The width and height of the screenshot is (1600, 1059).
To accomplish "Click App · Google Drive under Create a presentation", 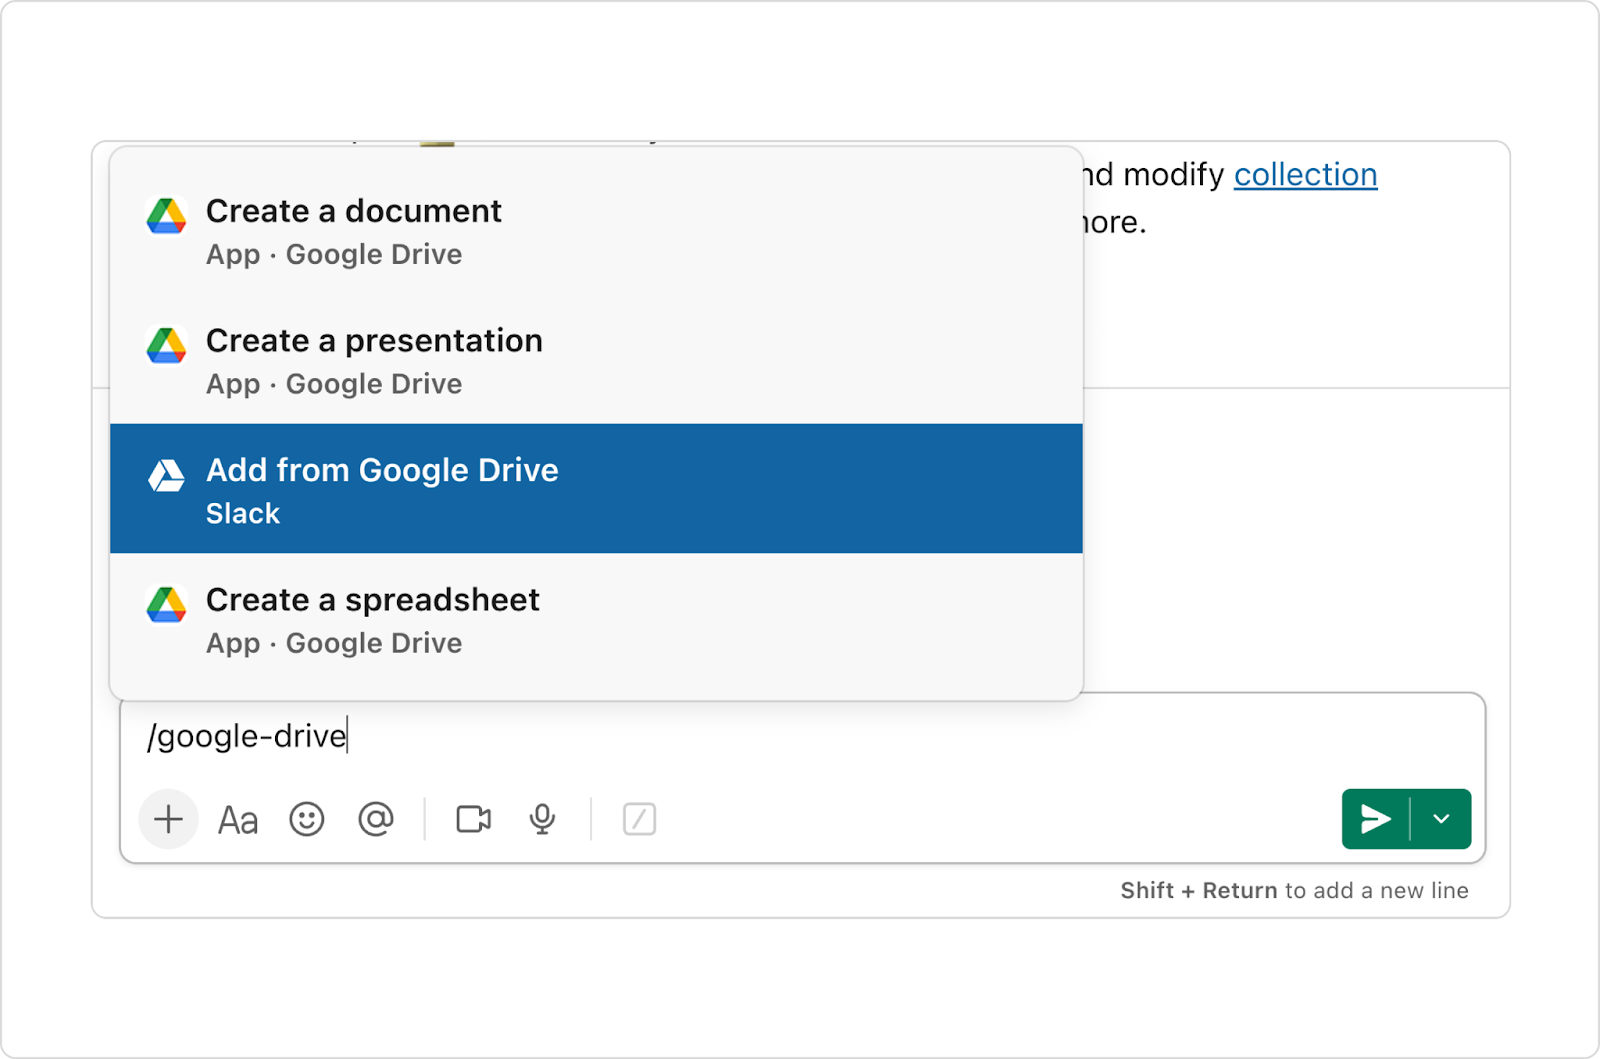I will [x=334, y=384].
